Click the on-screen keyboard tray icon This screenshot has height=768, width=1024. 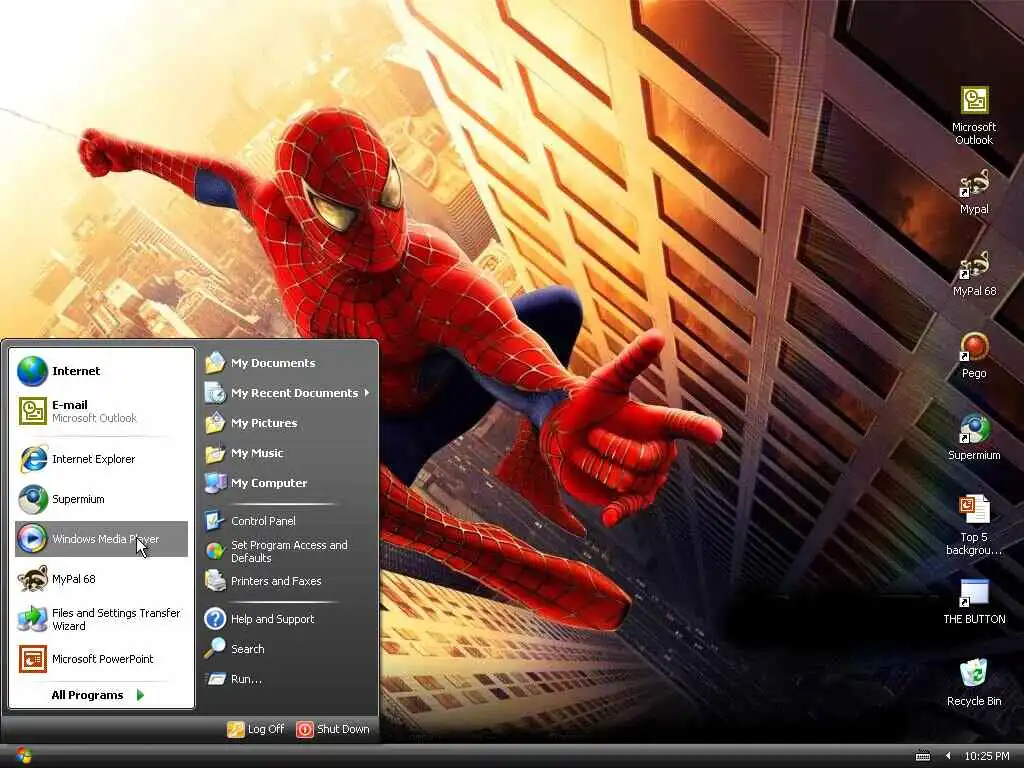pyautogui.click(x=923, y=756)
